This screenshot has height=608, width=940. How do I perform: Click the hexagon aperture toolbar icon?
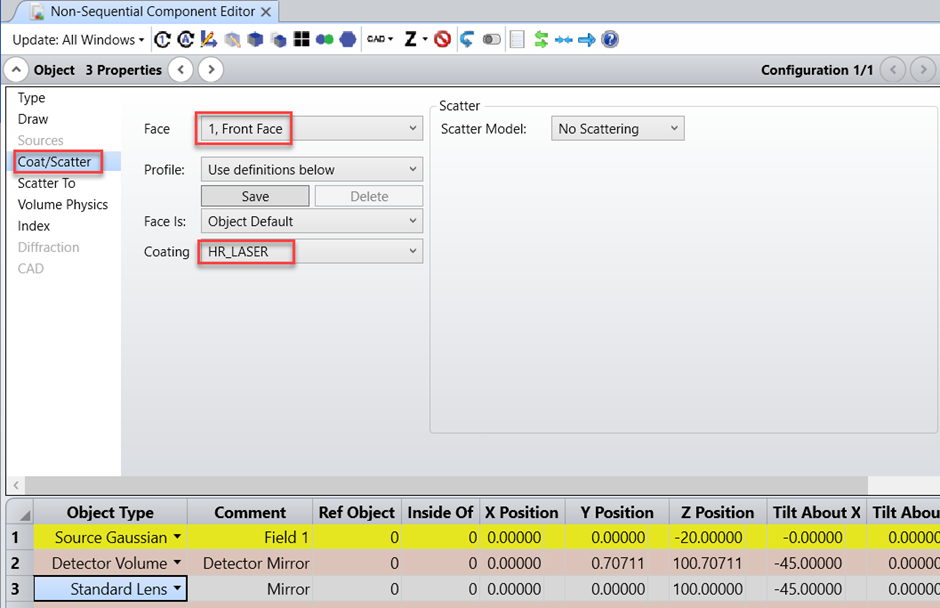click(x=347, y=39)
